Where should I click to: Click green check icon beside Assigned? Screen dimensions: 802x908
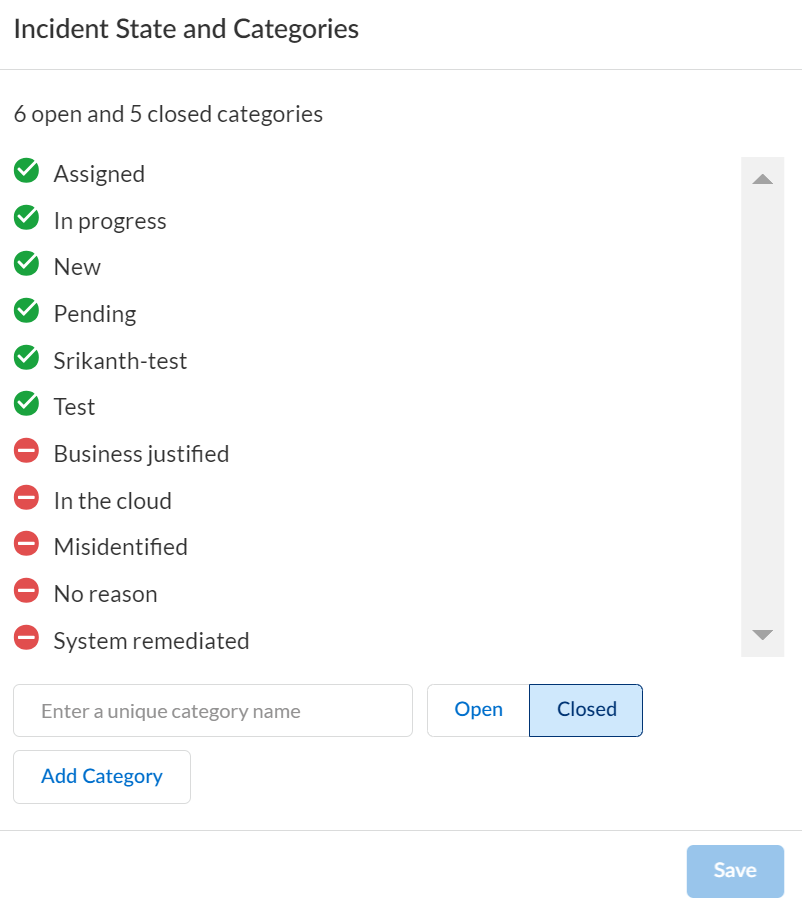click(26, 171)
